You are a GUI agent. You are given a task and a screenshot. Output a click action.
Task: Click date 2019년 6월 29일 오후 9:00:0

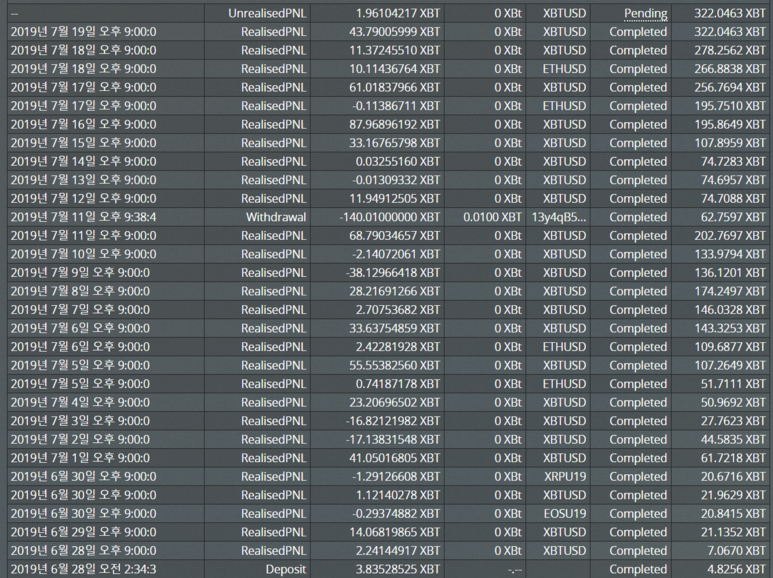pyautogui.click(x=83, y=532)
